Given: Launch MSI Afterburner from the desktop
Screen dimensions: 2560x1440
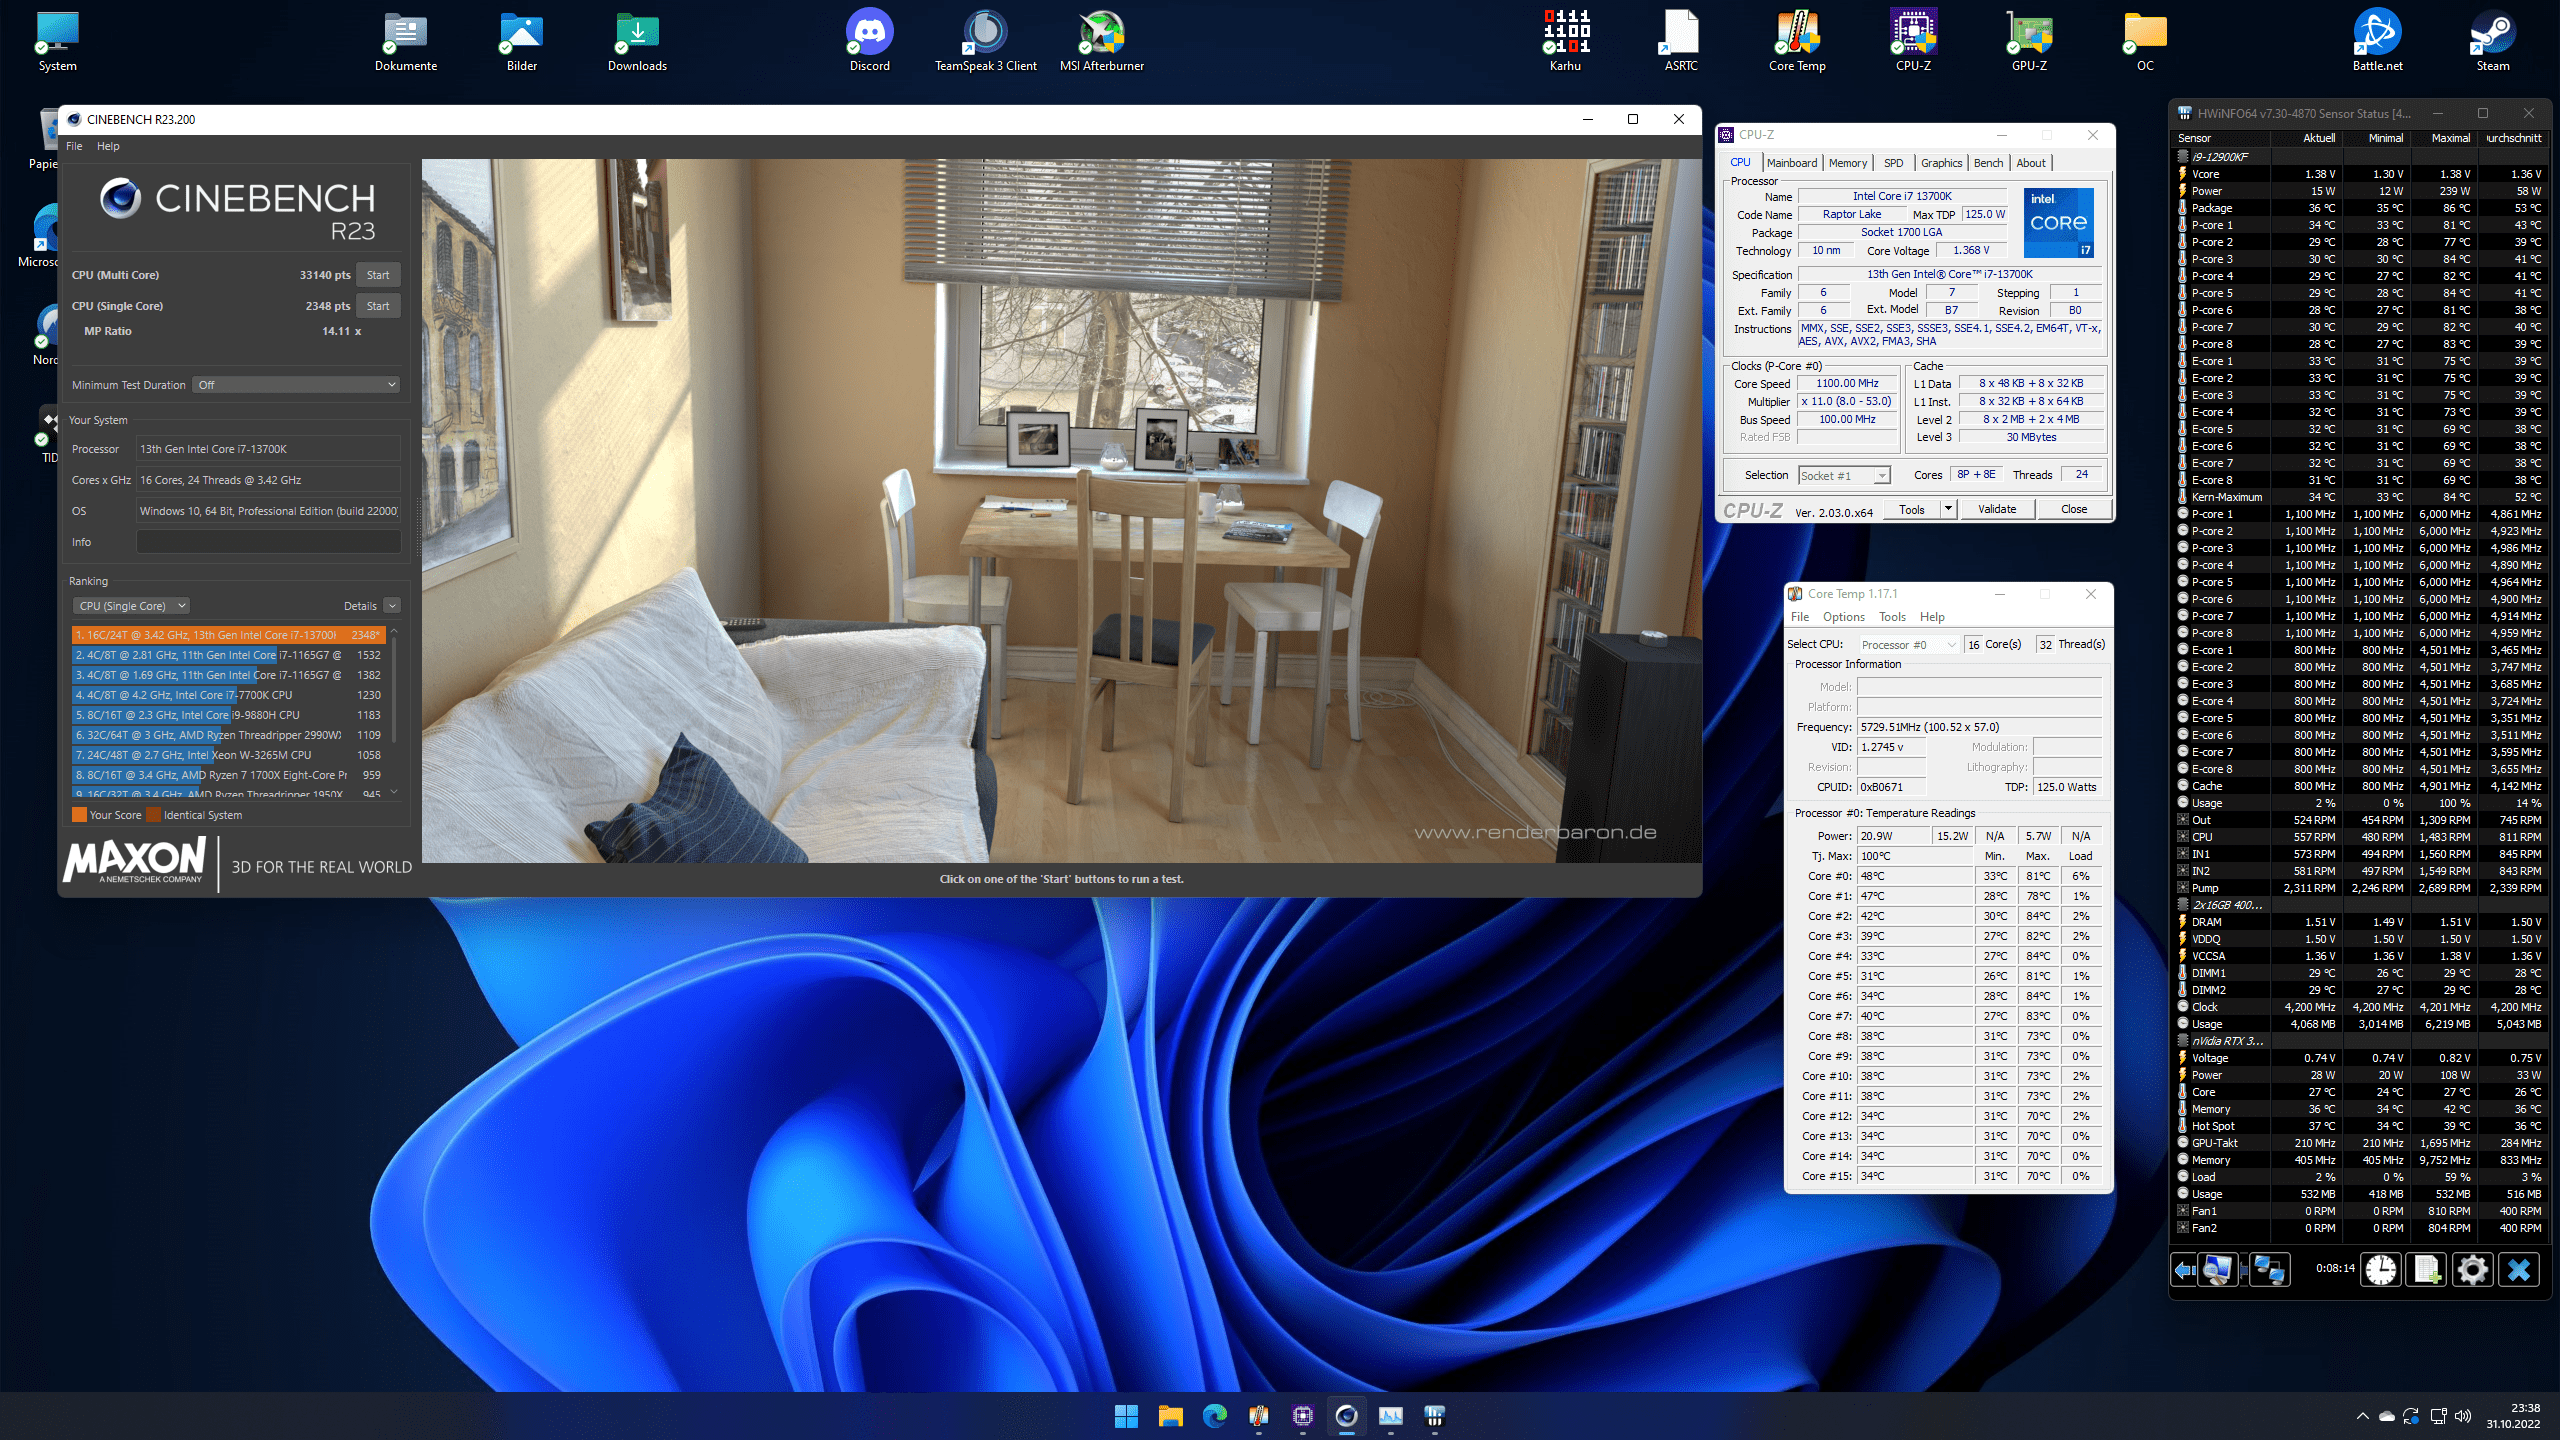Looking at the screenshot, I should click(1101, 40).
